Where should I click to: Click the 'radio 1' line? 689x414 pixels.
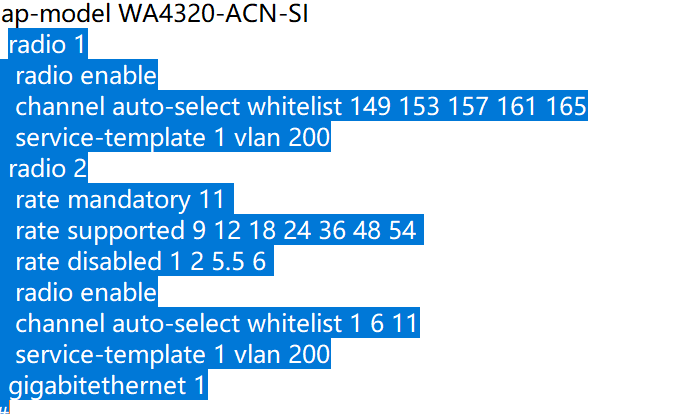[x=48, y=45]
